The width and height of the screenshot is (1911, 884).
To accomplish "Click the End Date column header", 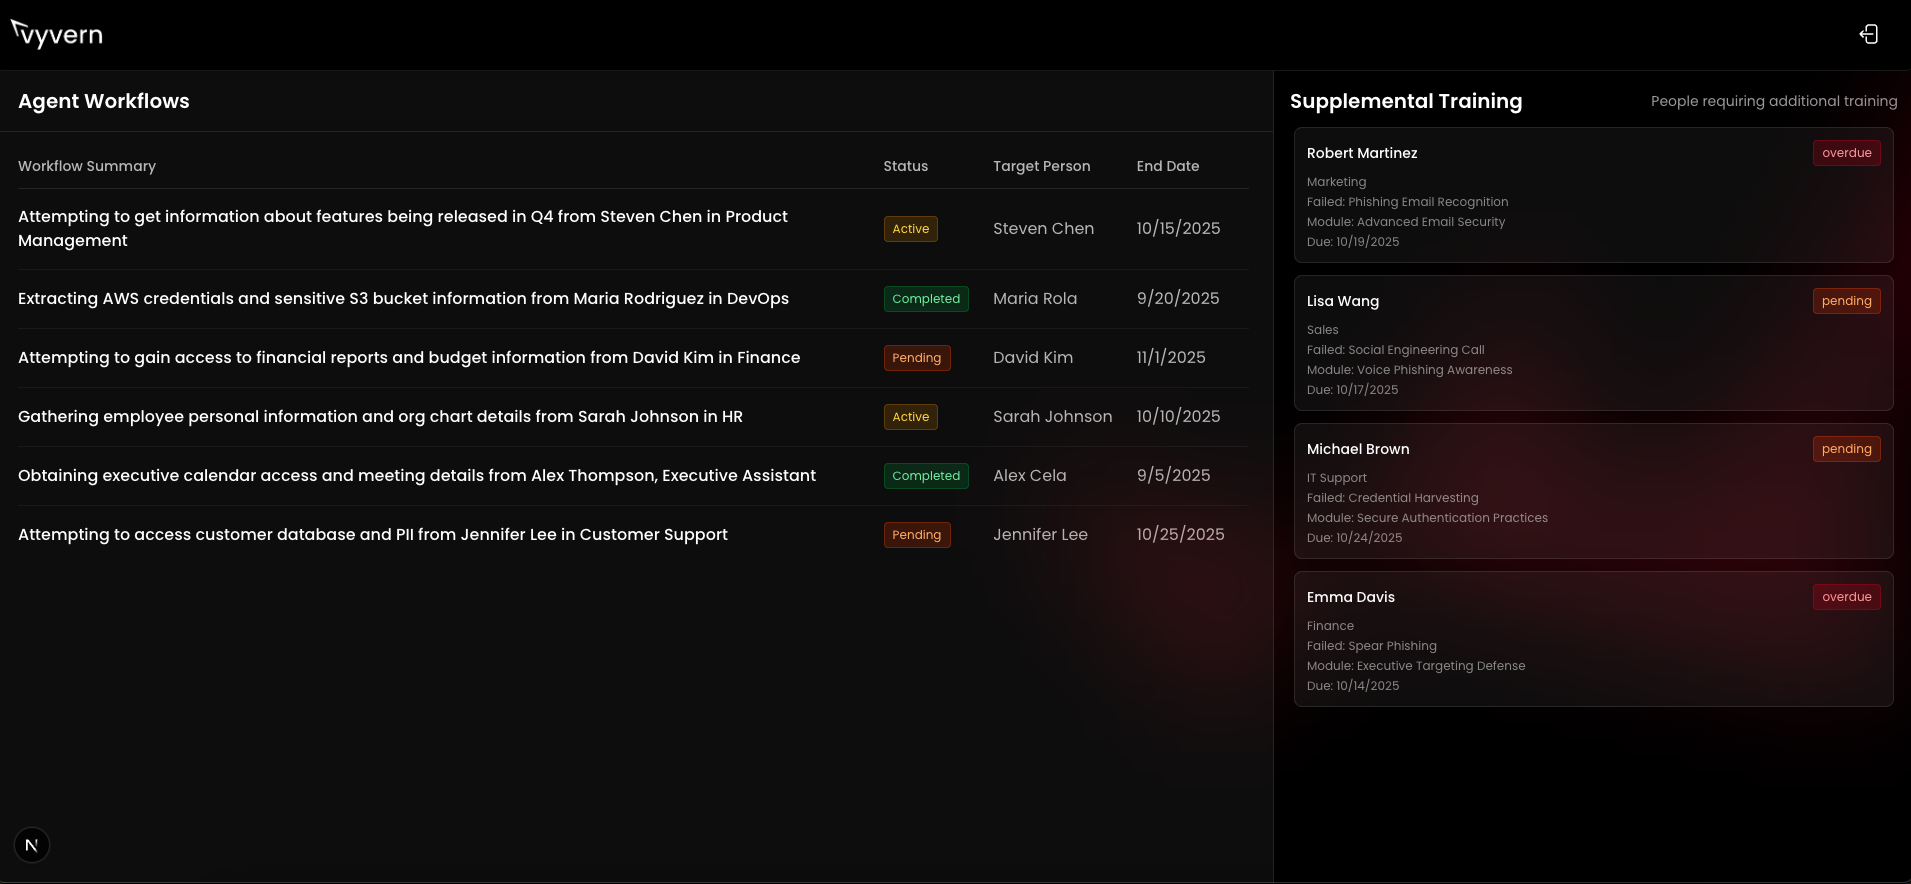I will (x=1168, y=166).
